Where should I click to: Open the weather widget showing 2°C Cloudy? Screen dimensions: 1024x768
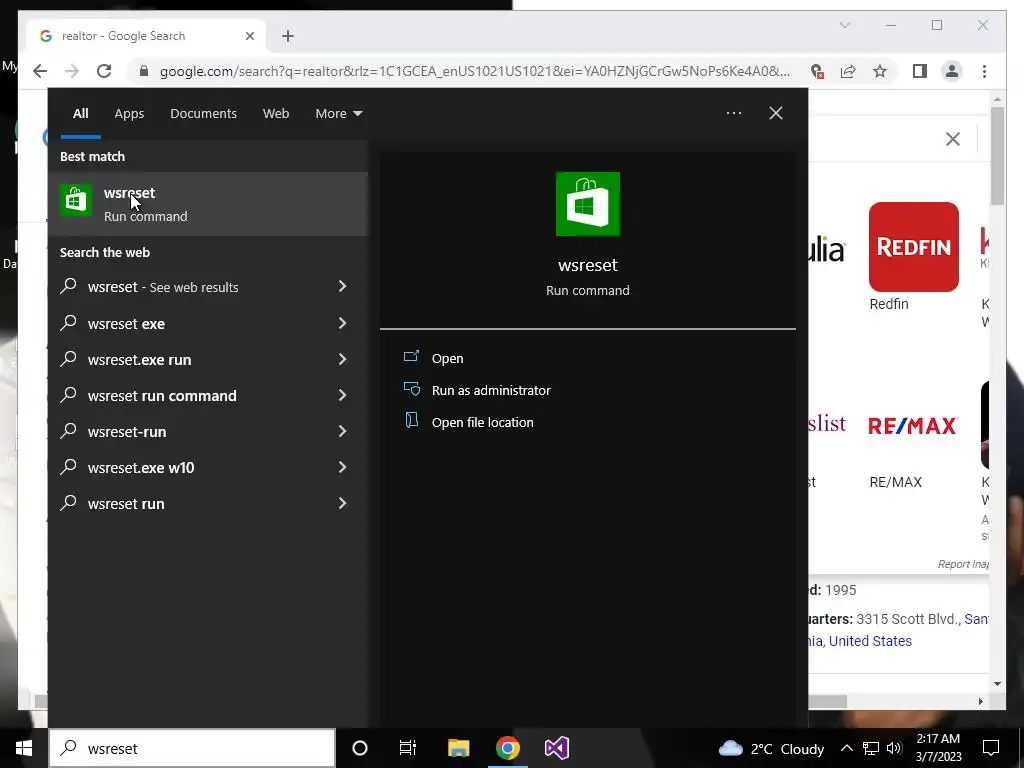pyautogui.click(x=771, y=748)
